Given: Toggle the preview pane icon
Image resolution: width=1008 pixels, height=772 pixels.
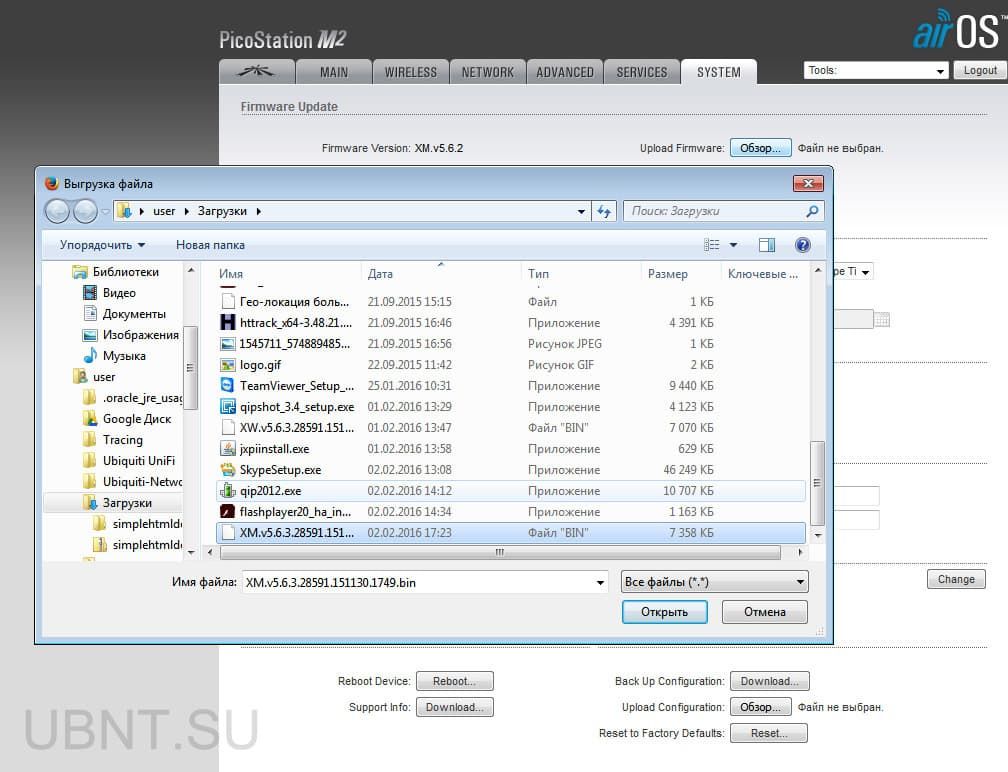Looking at the screenshot, I should [767, 245].
